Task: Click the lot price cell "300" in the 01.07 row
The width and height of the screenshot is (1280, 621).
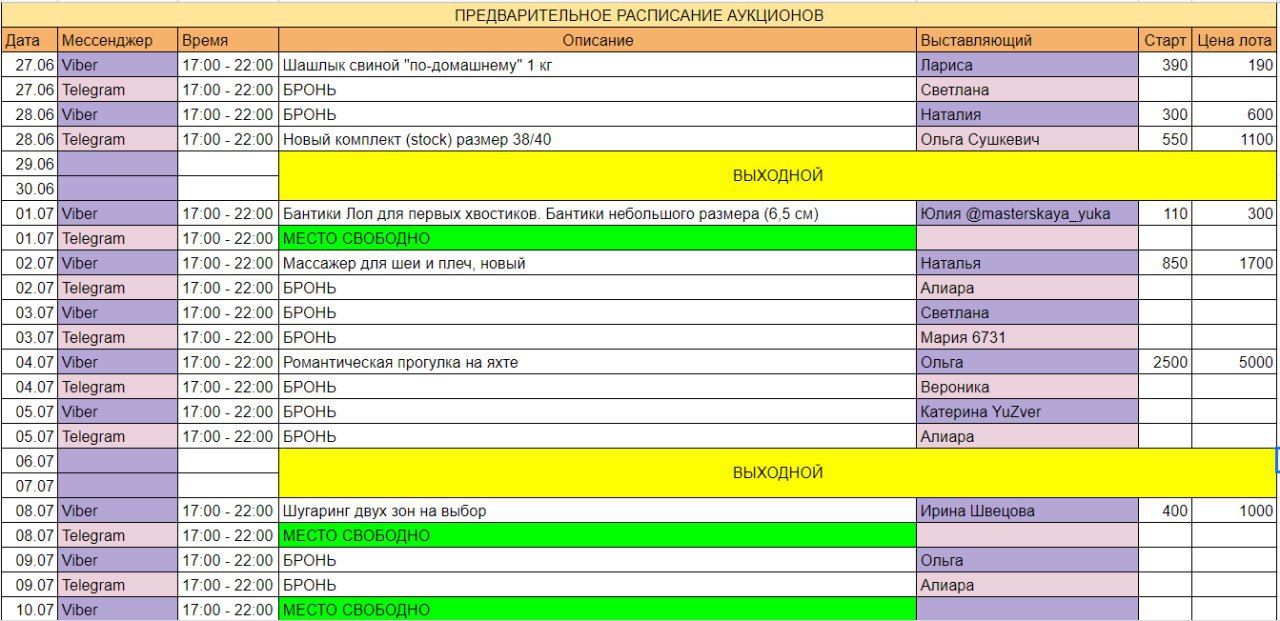Action: tap(1235, 214)
